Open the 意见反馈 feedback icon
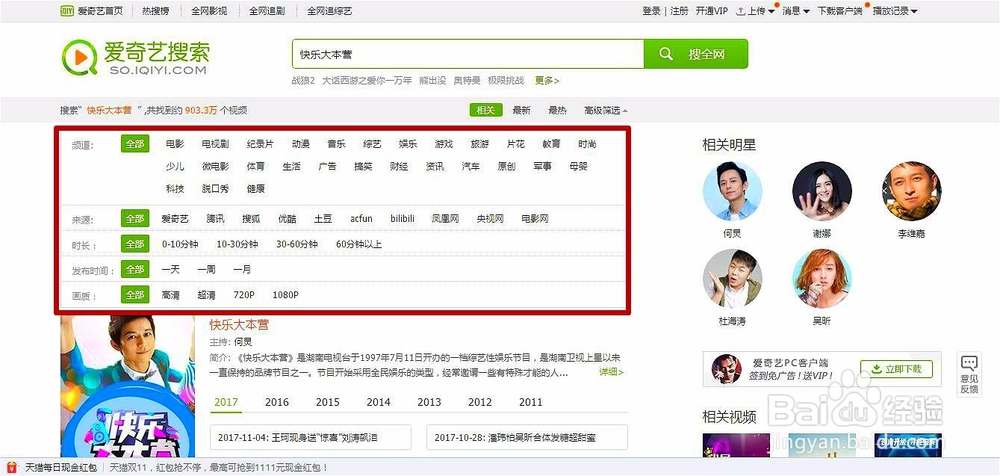This screenshot has height=476, width=1000. (x=969, y=373)
